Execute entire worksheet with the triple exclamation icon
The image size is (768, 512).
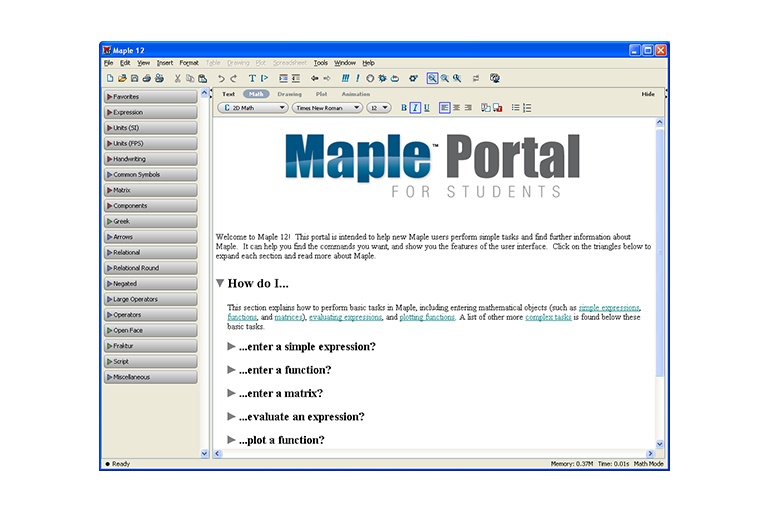click(x=345, y=78)
